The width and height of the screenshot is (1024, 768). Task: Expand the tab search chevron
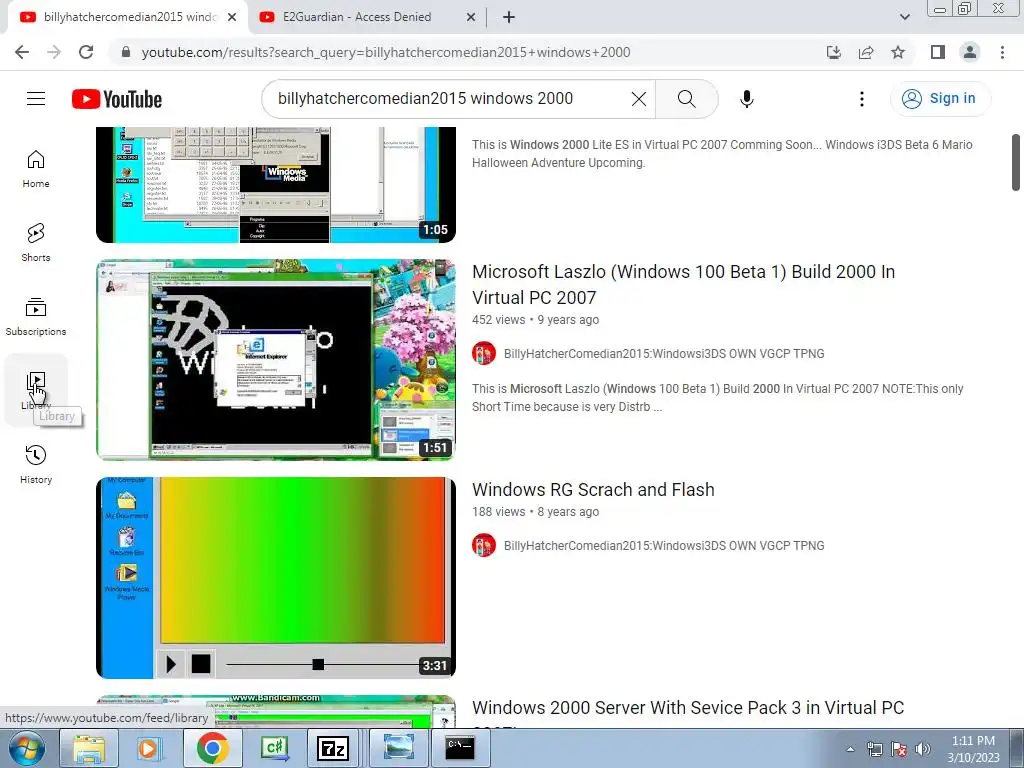(x=904, y=17)
